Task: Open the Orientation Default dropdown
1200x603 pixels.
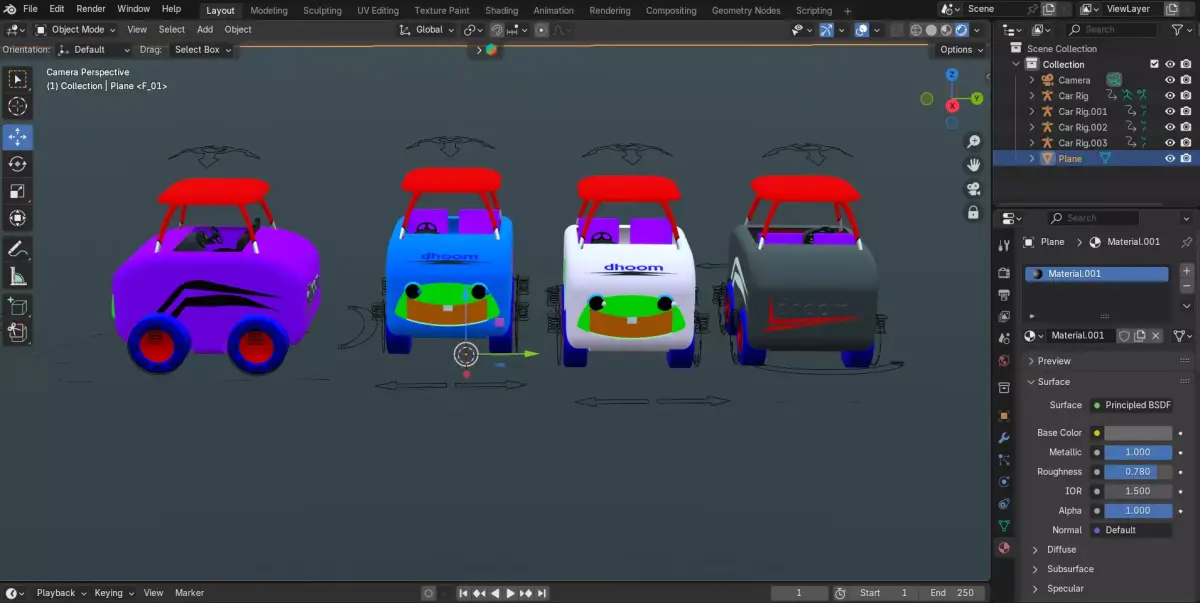Action: click(x=94, y=49)
